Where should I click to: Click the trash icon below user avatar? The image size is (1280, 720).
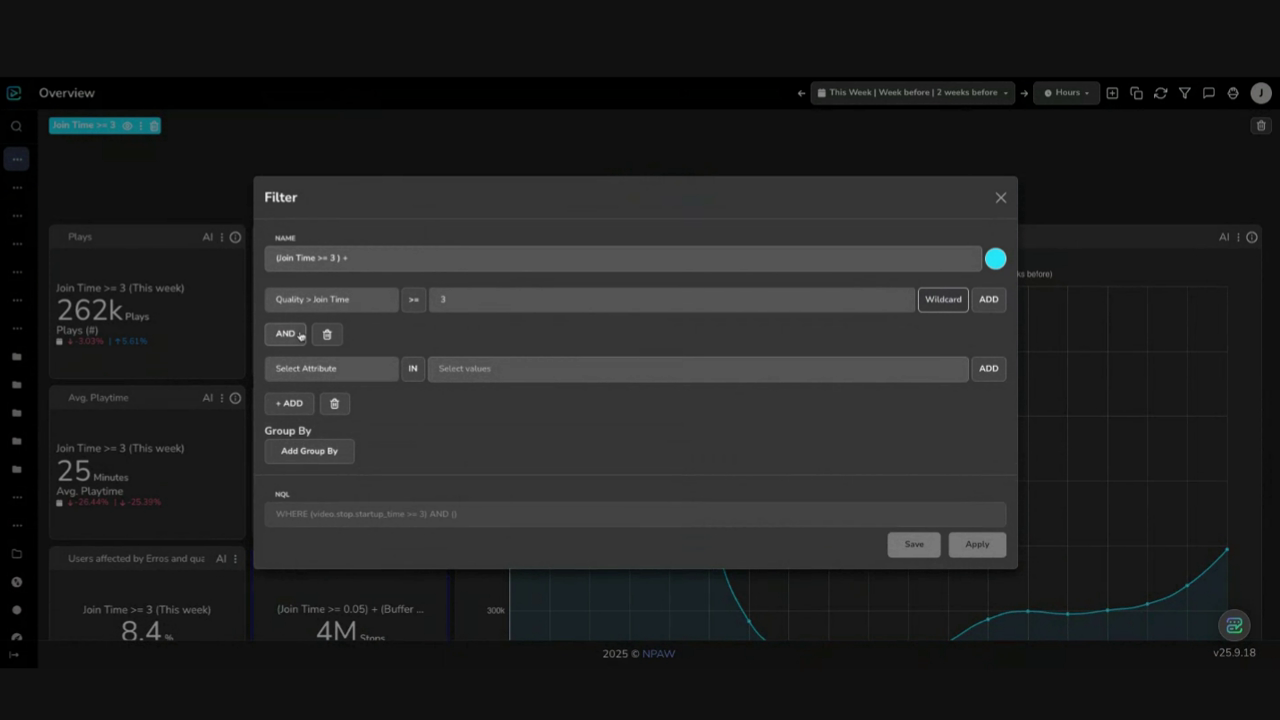pyautogui.click(x=1261, y=126)
